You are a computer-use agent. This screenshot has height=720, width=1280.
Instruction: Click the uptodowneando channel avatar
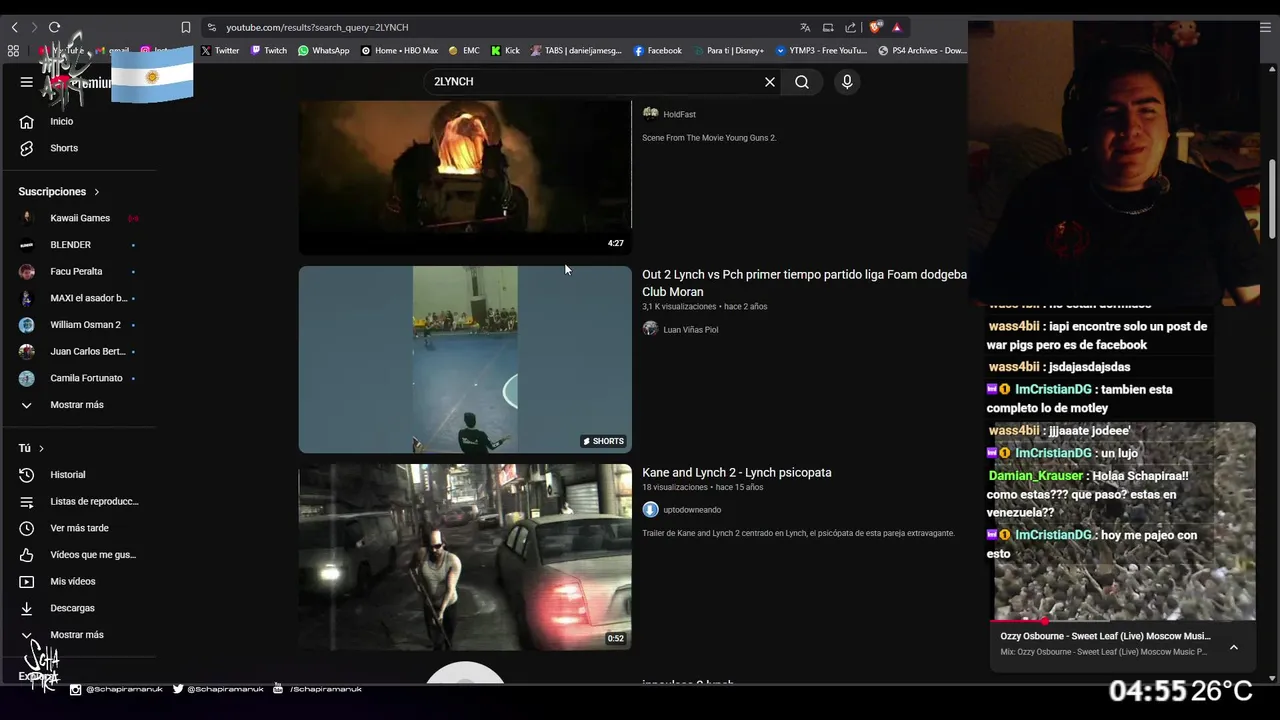coord(650,510)
